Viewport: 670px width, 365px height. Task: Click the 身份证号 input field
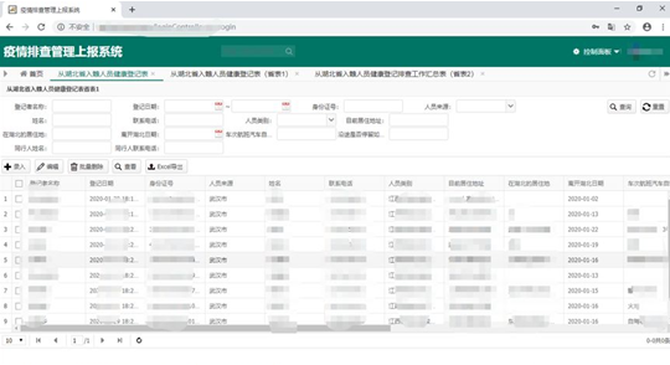coord(373,106)
